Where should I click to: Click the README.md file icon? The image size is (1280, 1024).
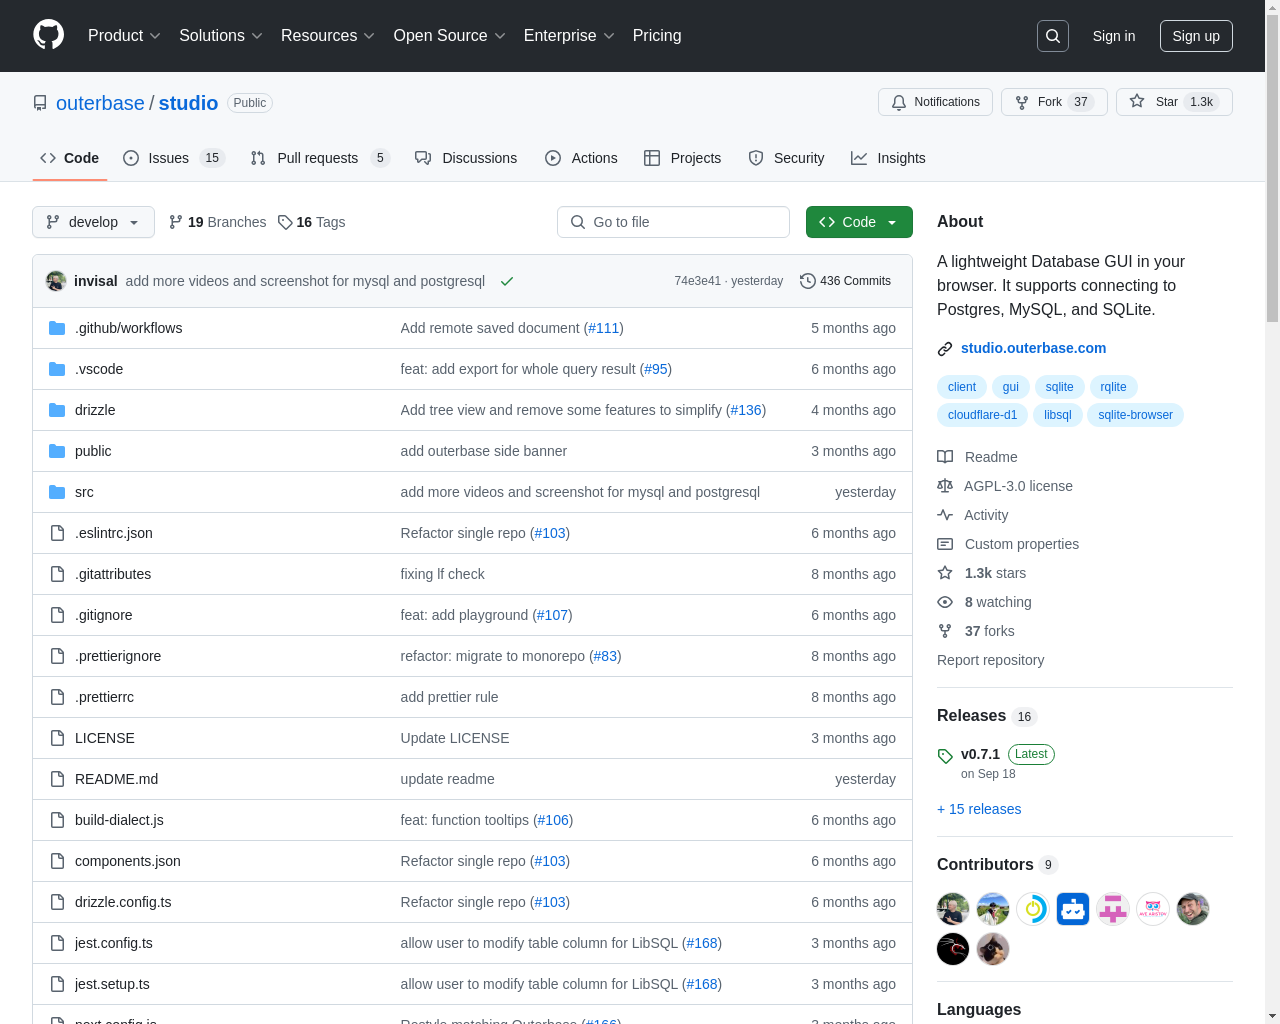(57, 779)
